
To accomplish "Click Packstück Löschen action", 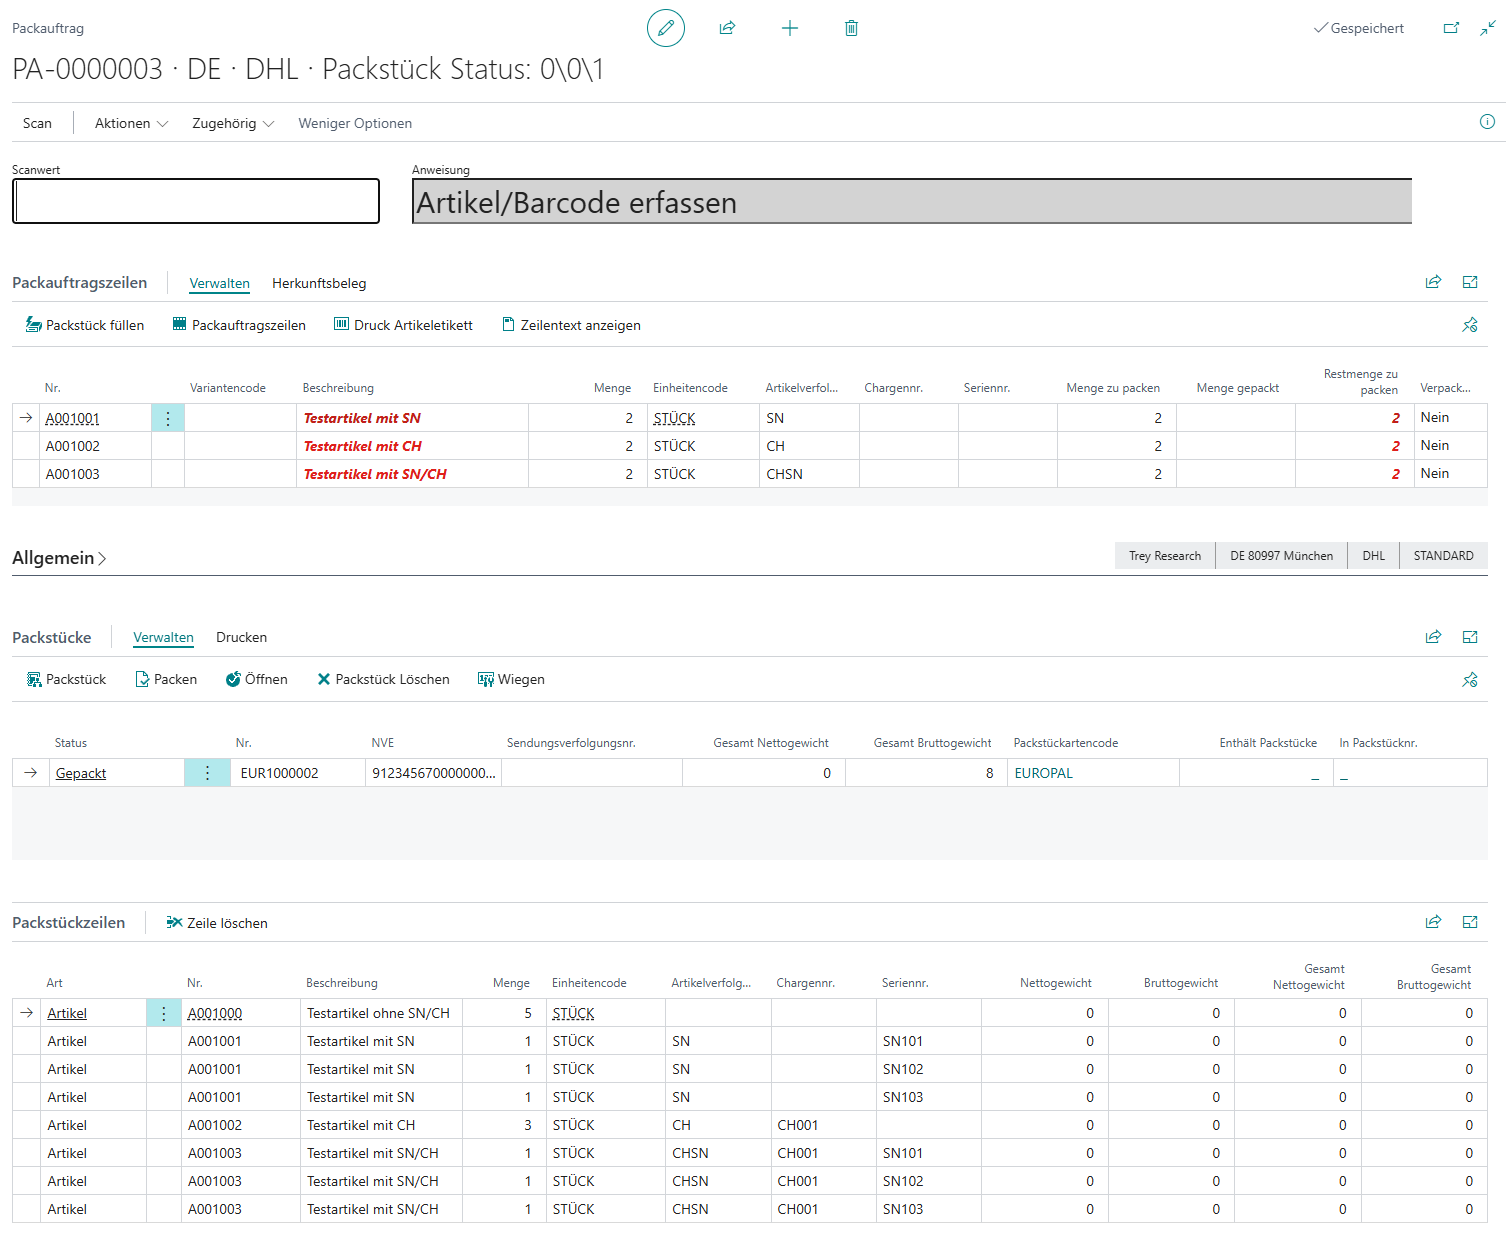I will (x=383, y=679).
